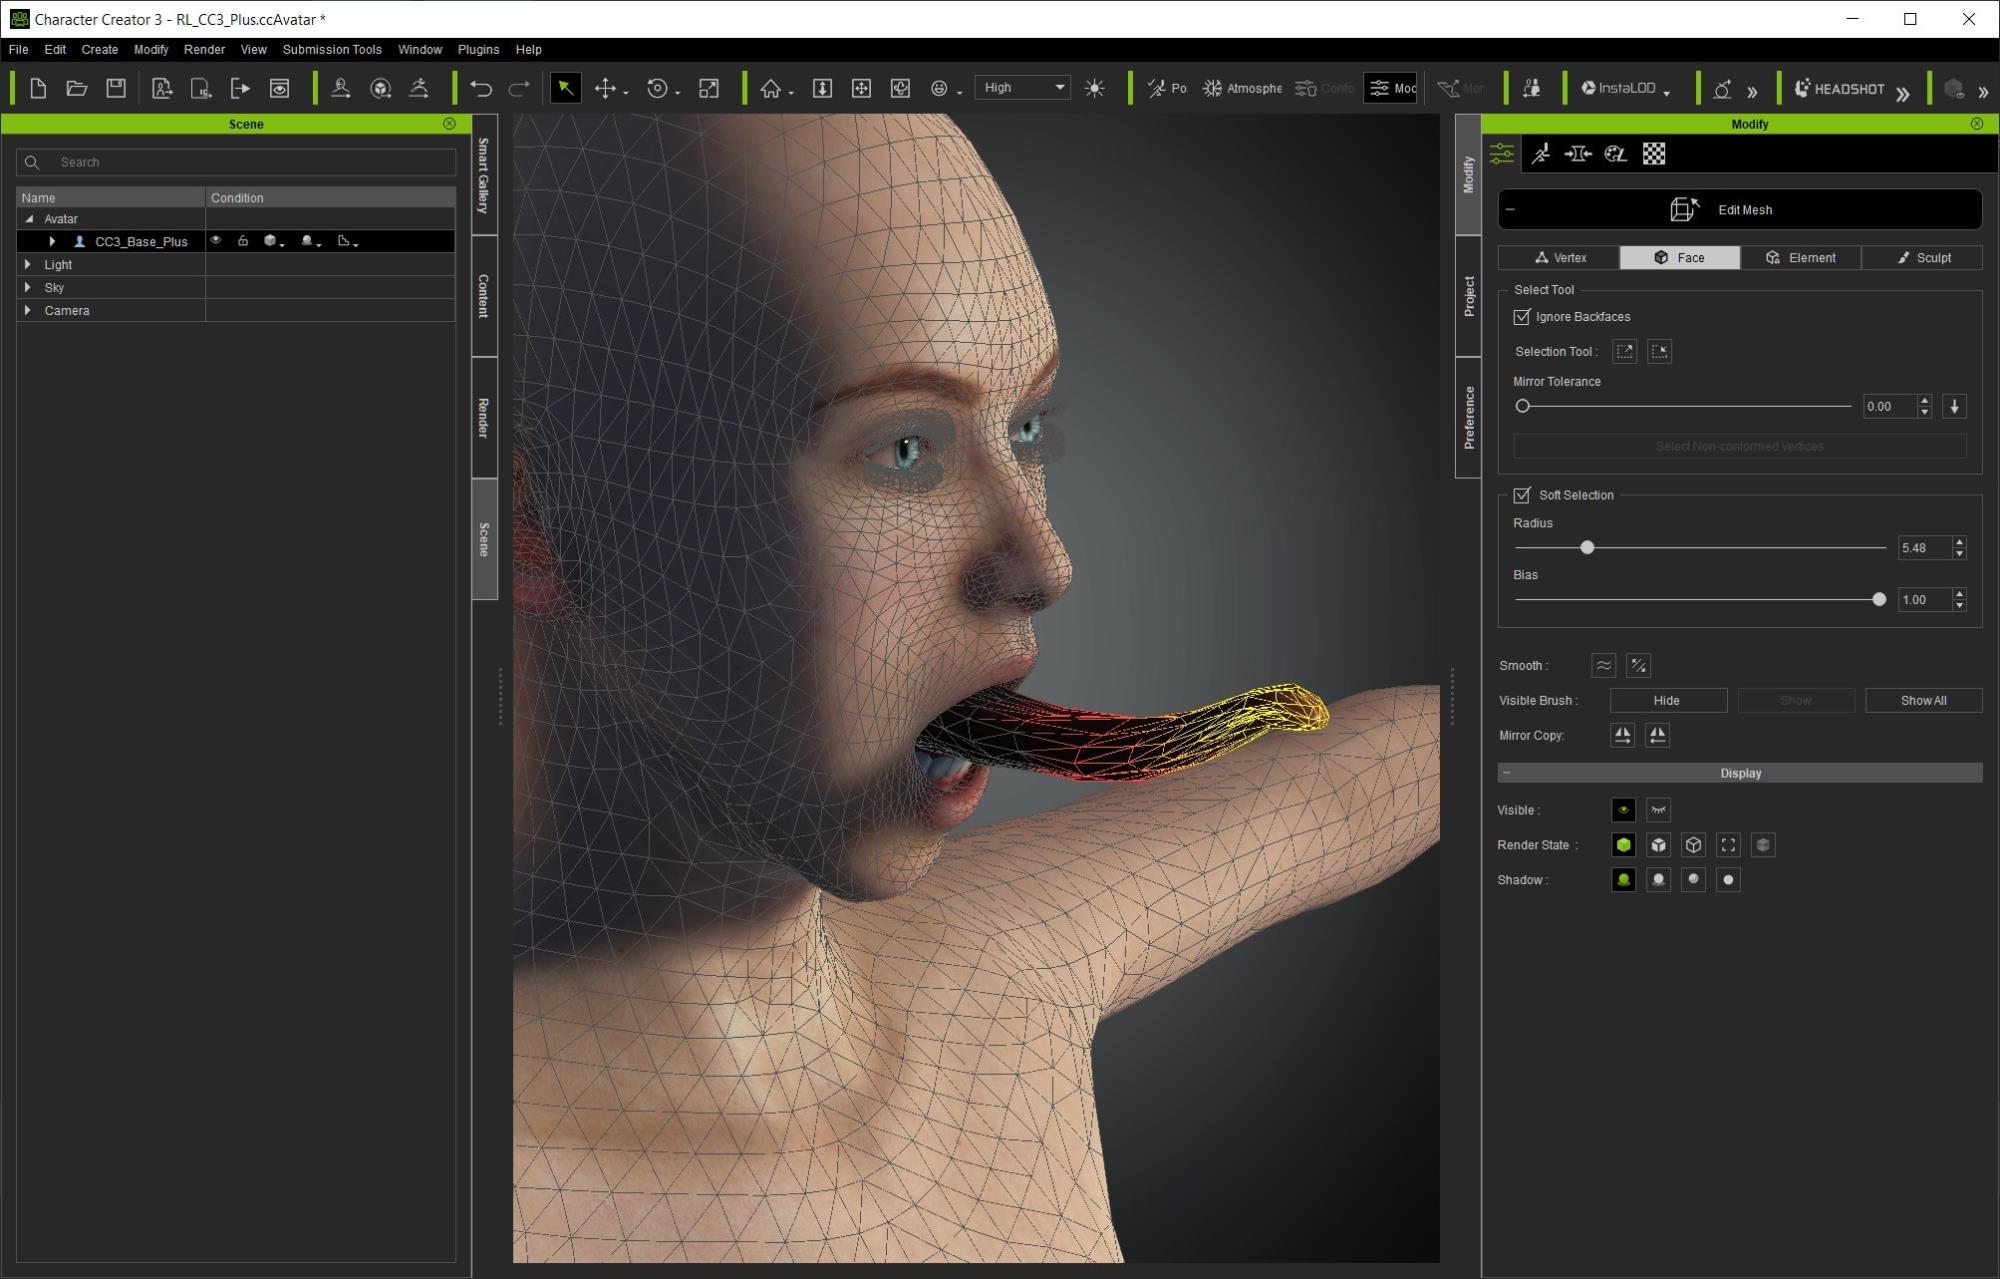Select the second Shadow option

click(1658, 880)
